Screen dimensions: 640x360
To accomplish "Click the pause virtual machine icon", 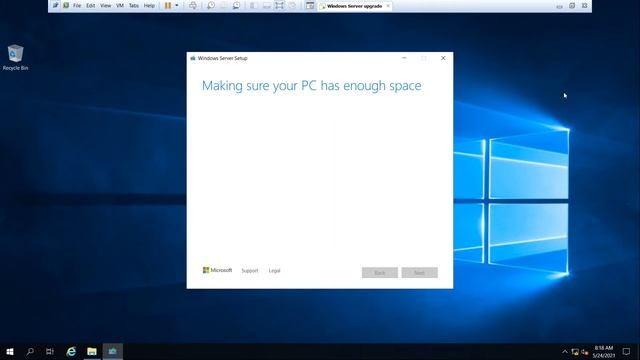I will 168,6.
